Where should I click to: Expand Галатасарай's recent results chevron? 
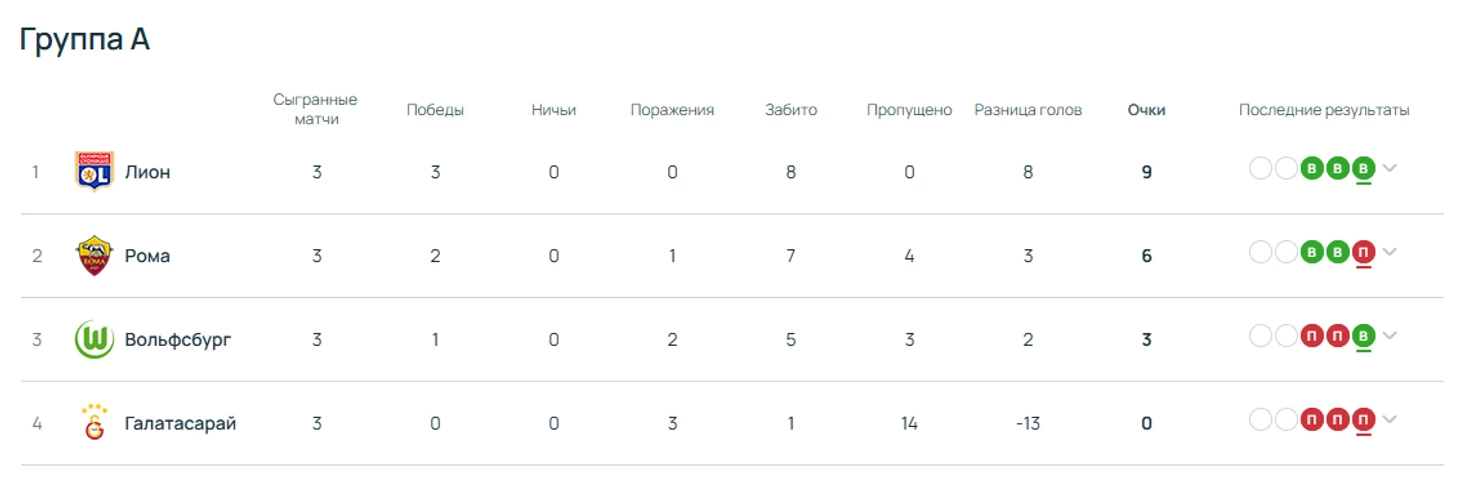tap(1389, 420)
